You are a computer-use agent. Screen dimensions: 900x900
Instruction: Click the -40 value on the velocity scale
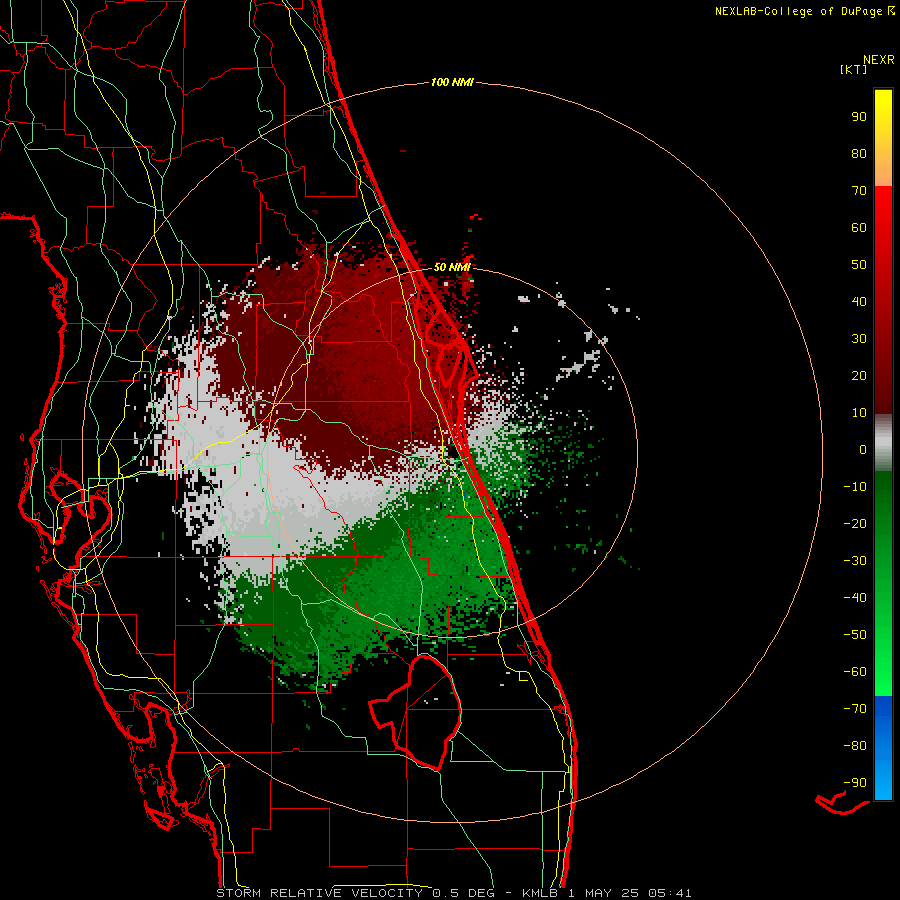[x=855, y=598]
